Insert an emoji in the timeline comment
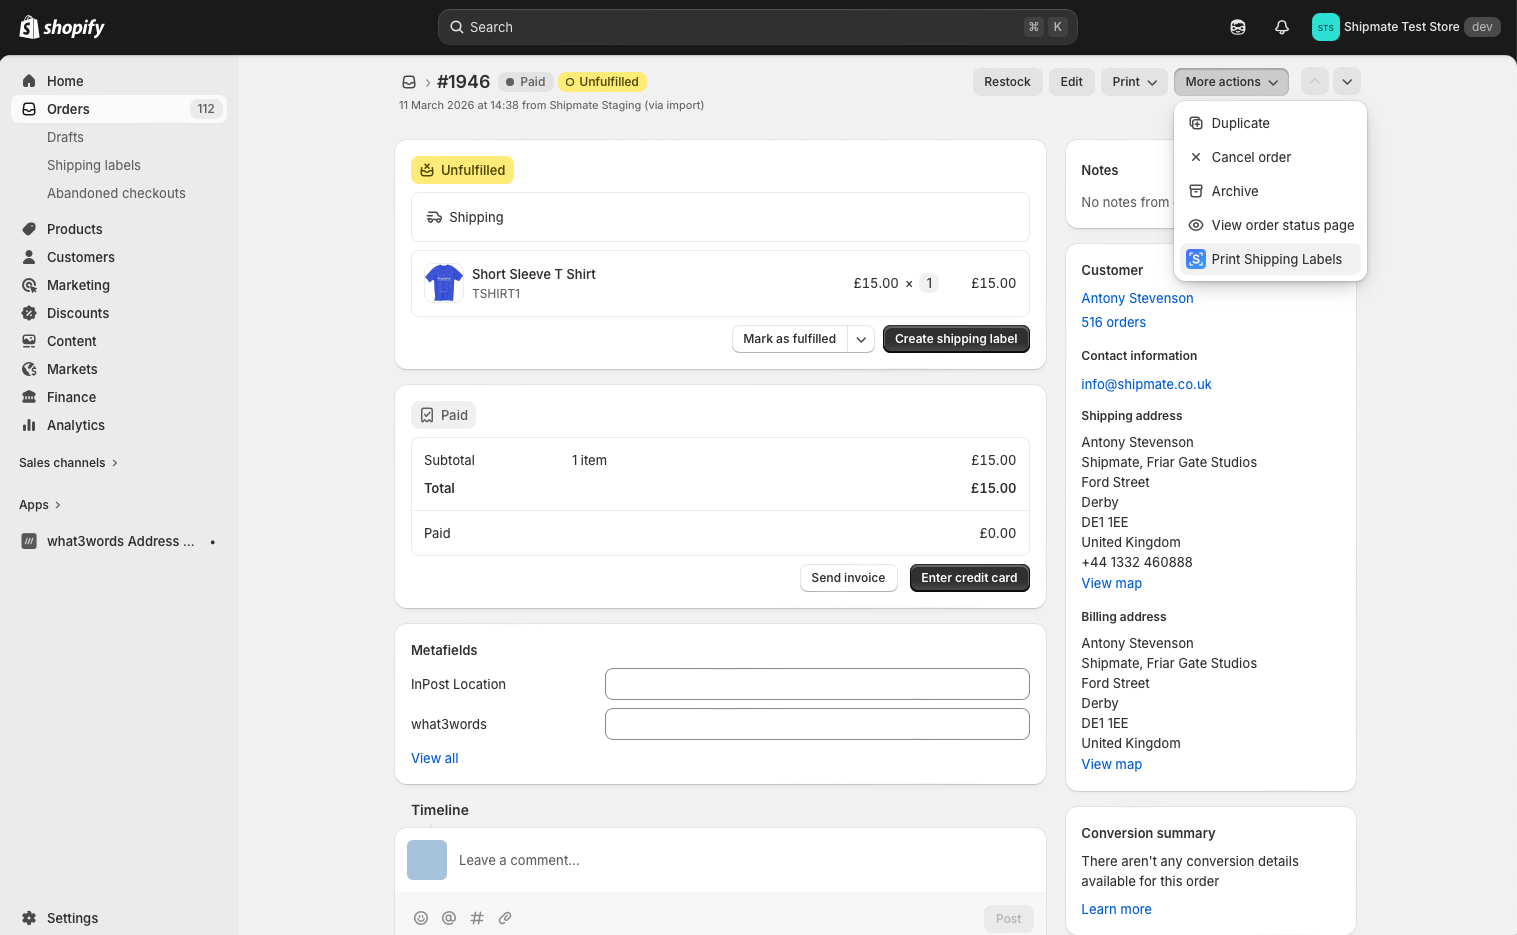The width and height of the screenshot is (1517, 935). point(421,918)
